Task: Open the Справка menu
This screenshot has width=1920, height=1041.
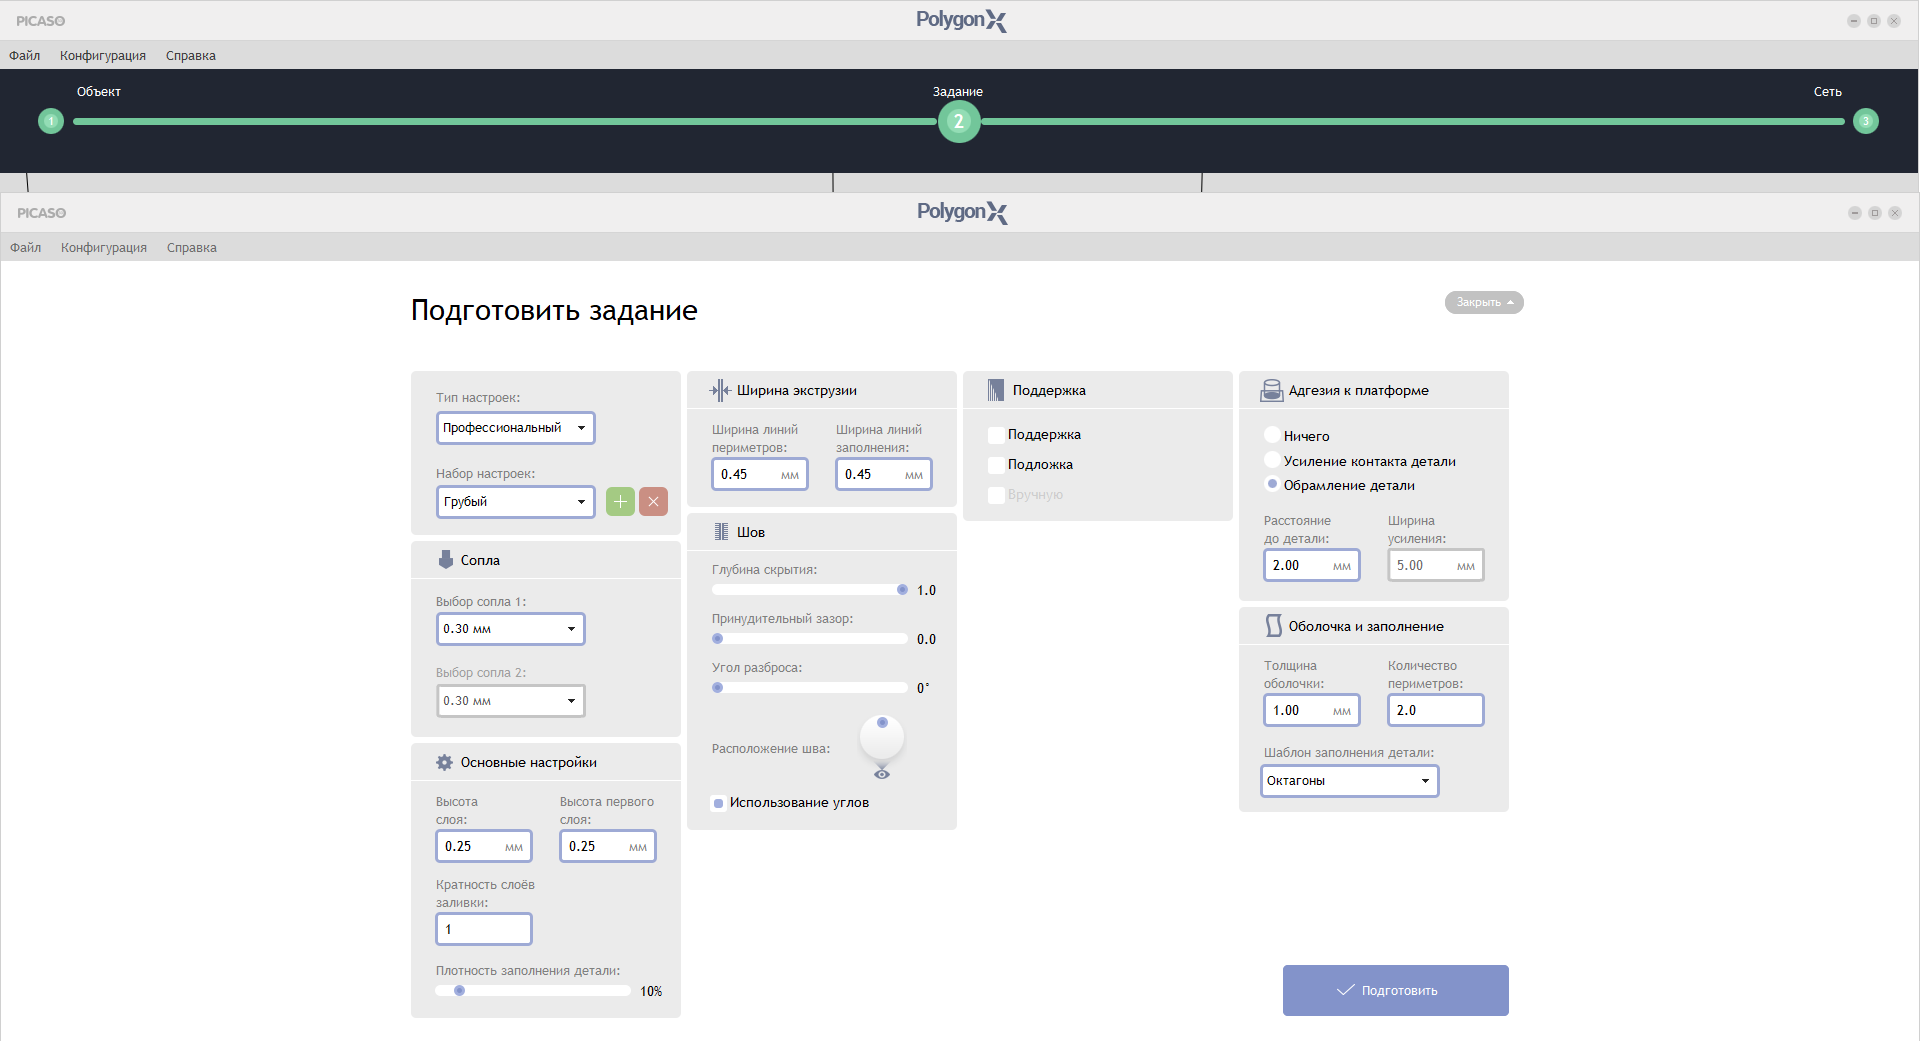Action: pos(192,248)
